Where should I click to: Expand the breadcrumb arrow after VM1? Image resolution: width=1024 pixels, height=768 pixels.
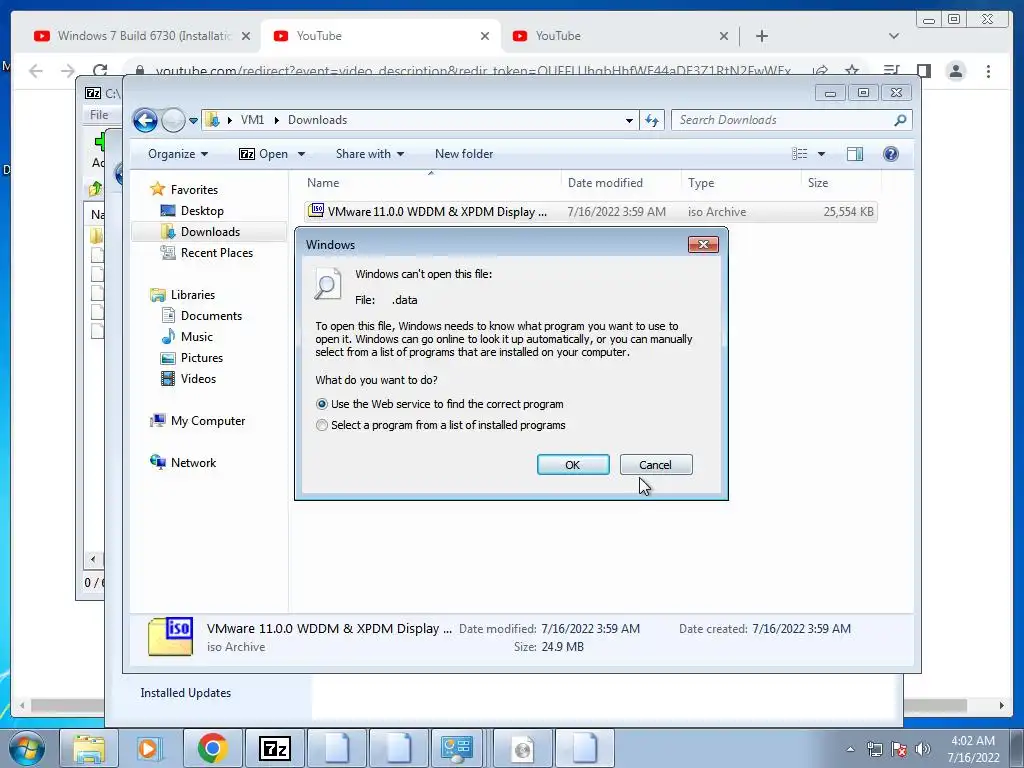coord(276,120)
